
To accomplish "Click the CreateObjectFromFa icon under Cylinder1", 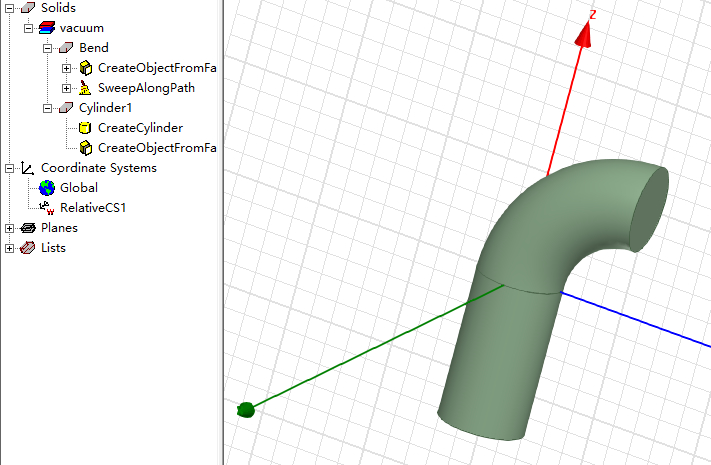I will coord(86,147).
